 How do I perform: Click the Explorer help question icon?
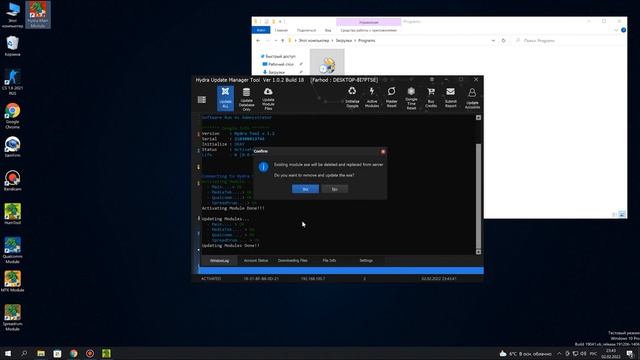[623, 30]
